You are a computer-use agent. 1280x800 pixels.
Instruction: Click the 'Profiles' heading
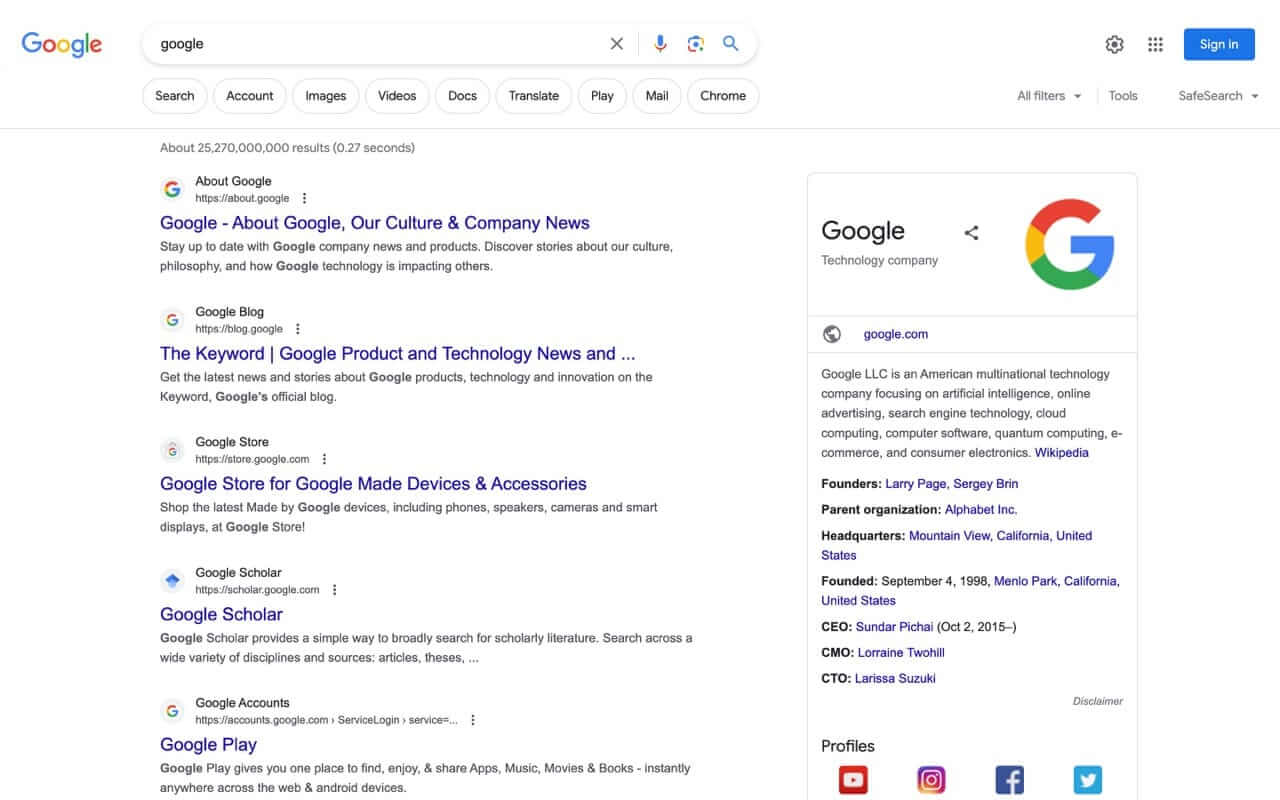[x=848, y=746]
